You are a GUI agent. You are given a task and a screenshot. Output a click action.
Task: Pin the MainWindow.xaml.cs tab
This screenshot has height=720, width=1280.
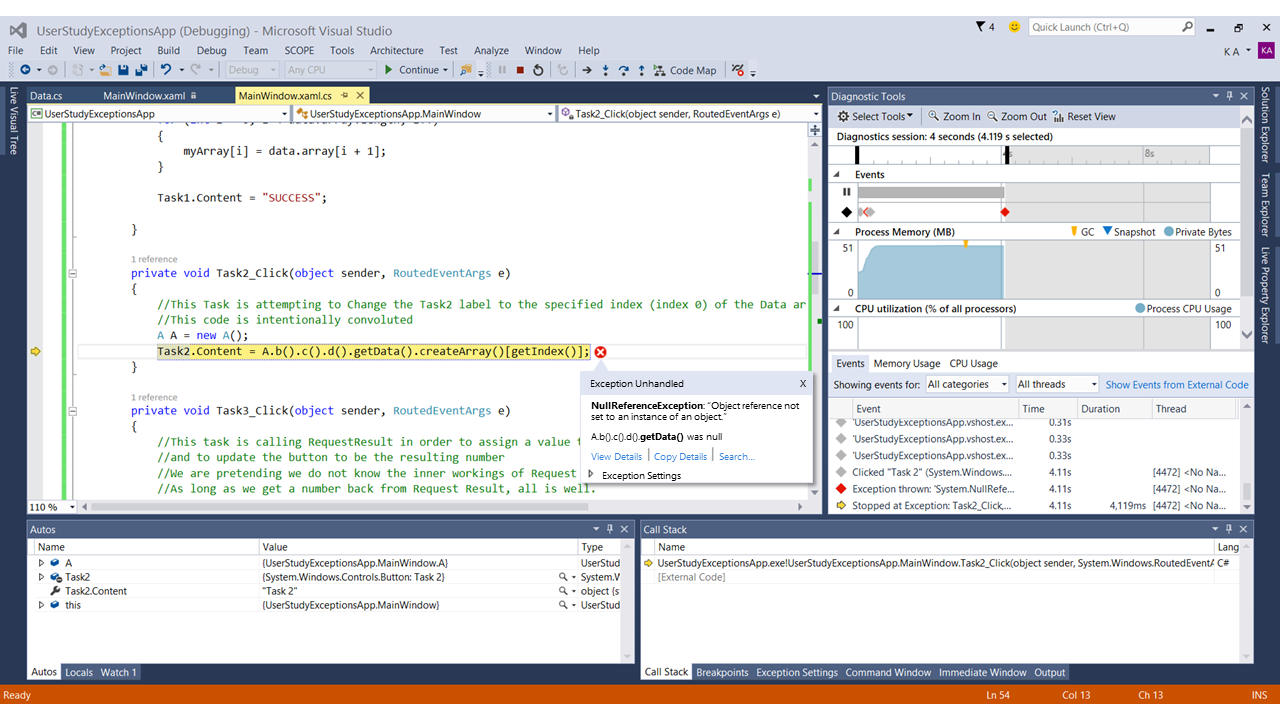(343, 96)
